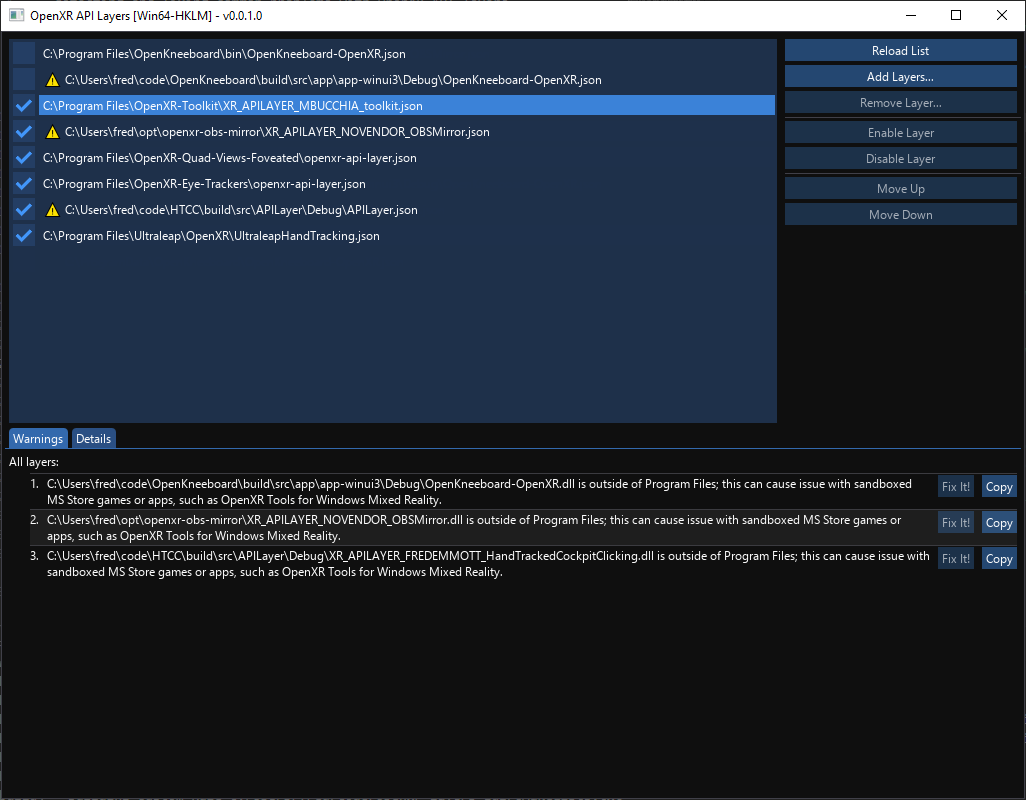Click the Enable Layer button
This screenshot has height=800, width=1026.
[x=900, y=133]
